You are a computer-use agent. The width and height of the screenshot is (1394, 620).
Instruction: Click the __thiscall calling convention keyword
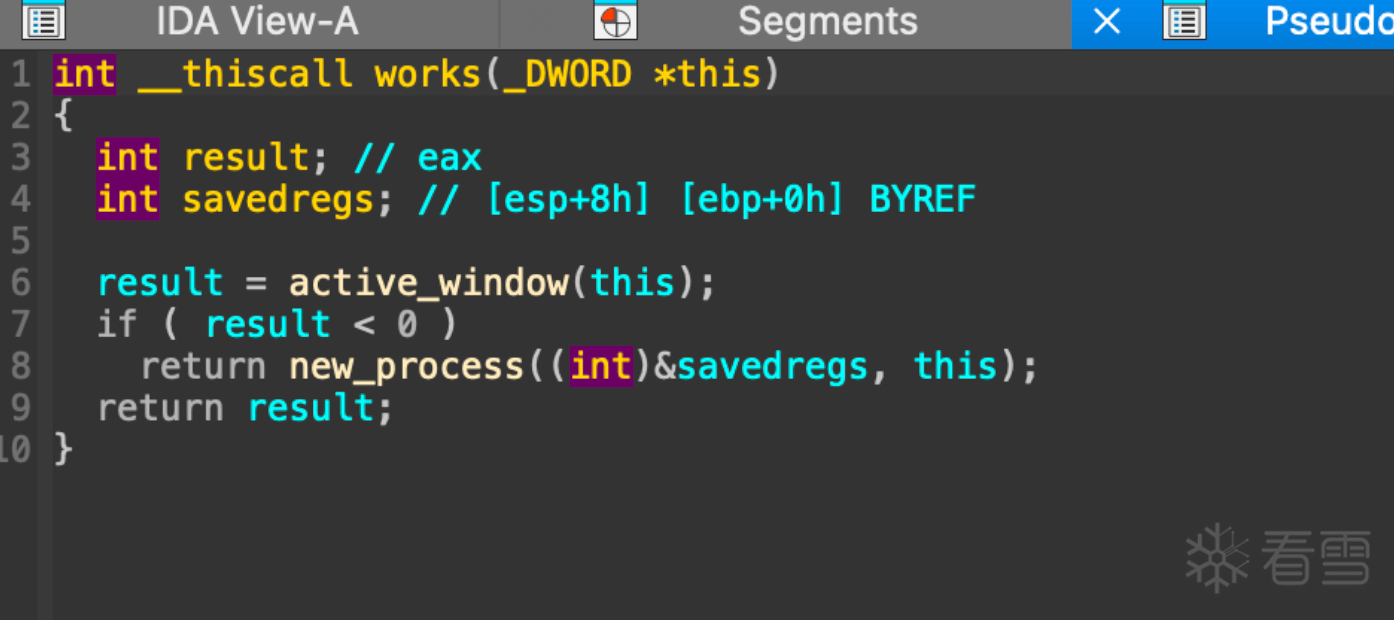pos(245,74)
